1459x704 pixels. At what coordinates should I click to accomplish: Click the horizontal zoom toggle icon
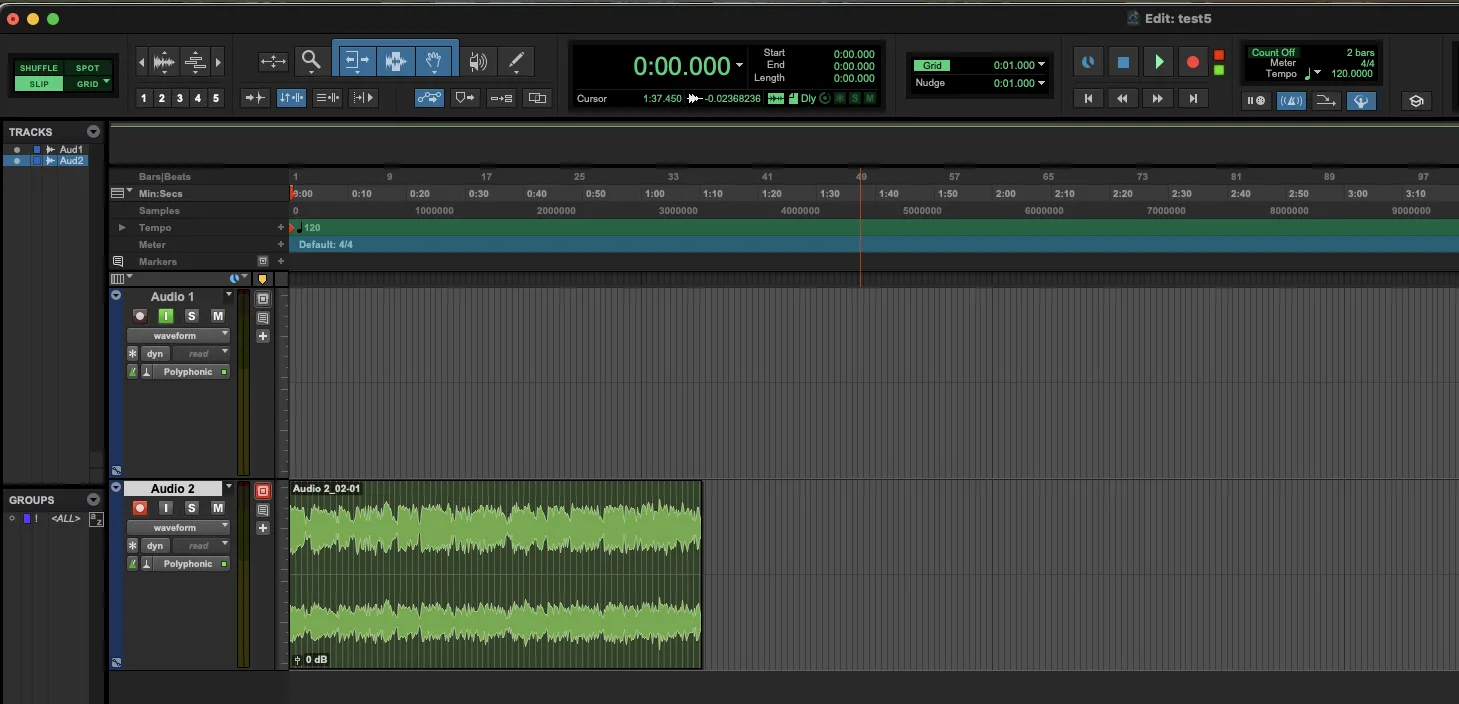273,62
